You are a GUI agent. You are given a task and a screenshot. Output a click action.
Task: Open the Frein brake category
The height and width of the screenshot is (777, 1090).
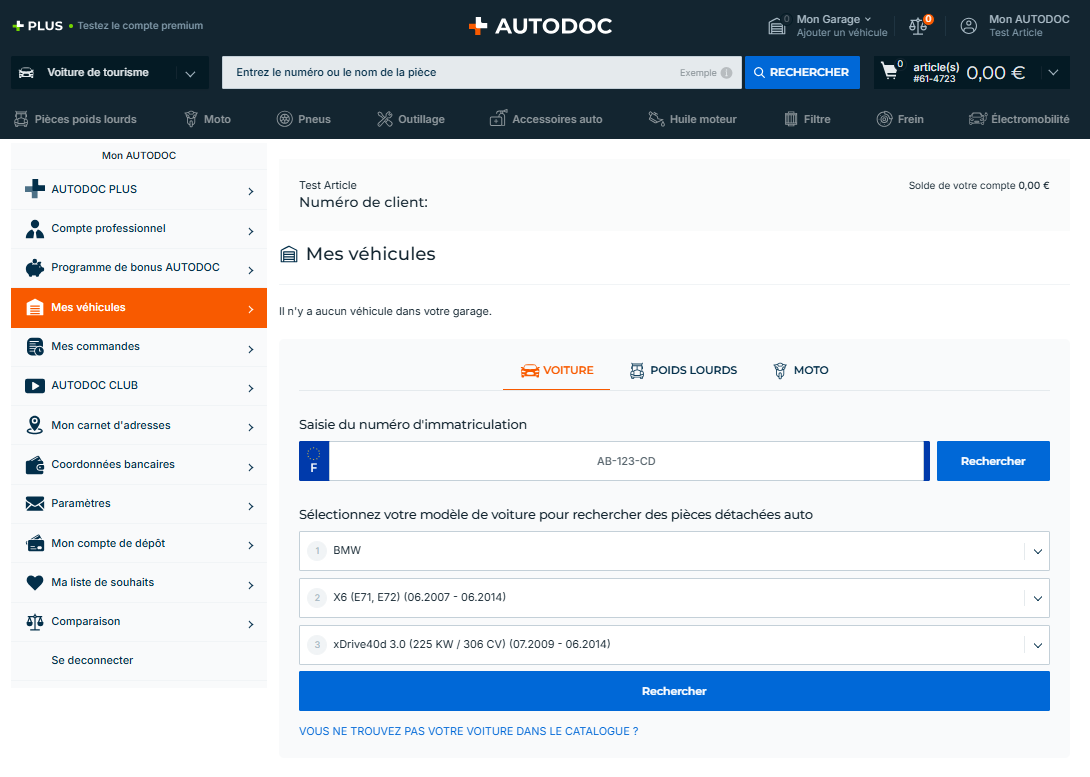[x=899, y=119]
